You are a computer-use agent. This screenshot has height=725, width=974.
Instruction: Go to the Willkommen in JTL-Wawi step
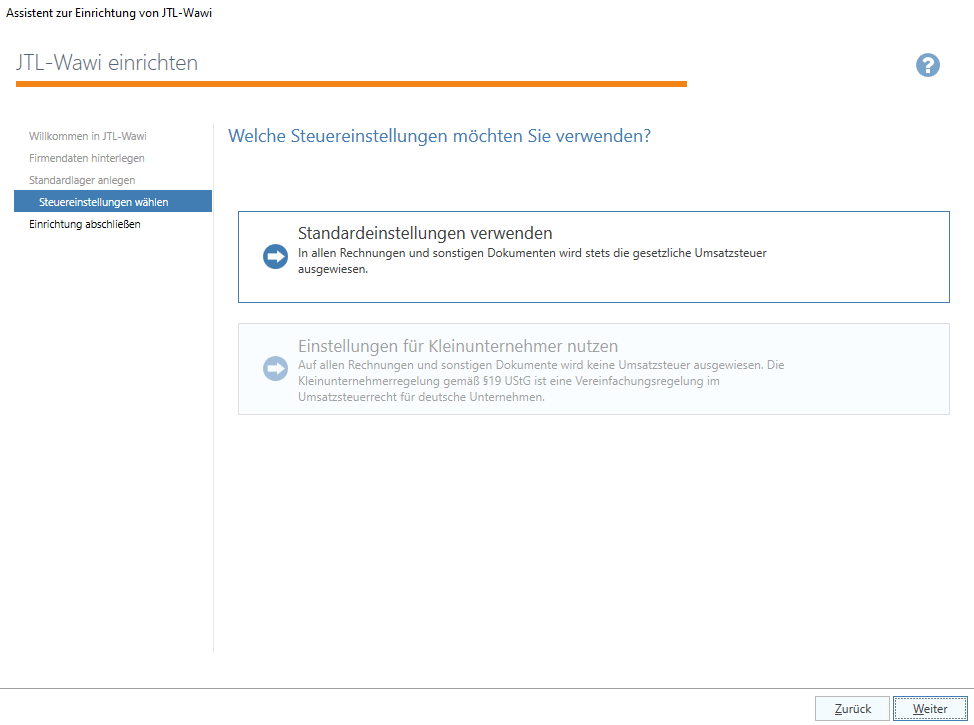coord(88,136)
